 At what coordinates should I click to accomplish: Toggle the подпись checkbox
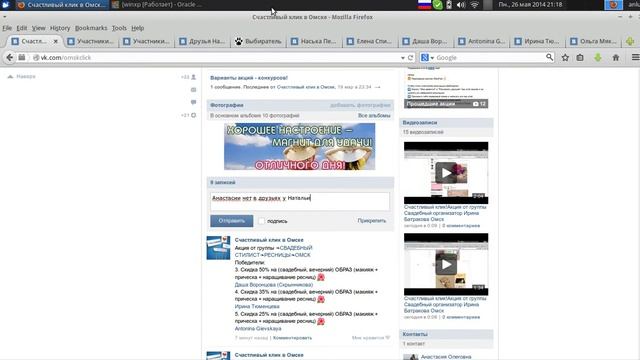pyautogui.click(x=262, y=221)
